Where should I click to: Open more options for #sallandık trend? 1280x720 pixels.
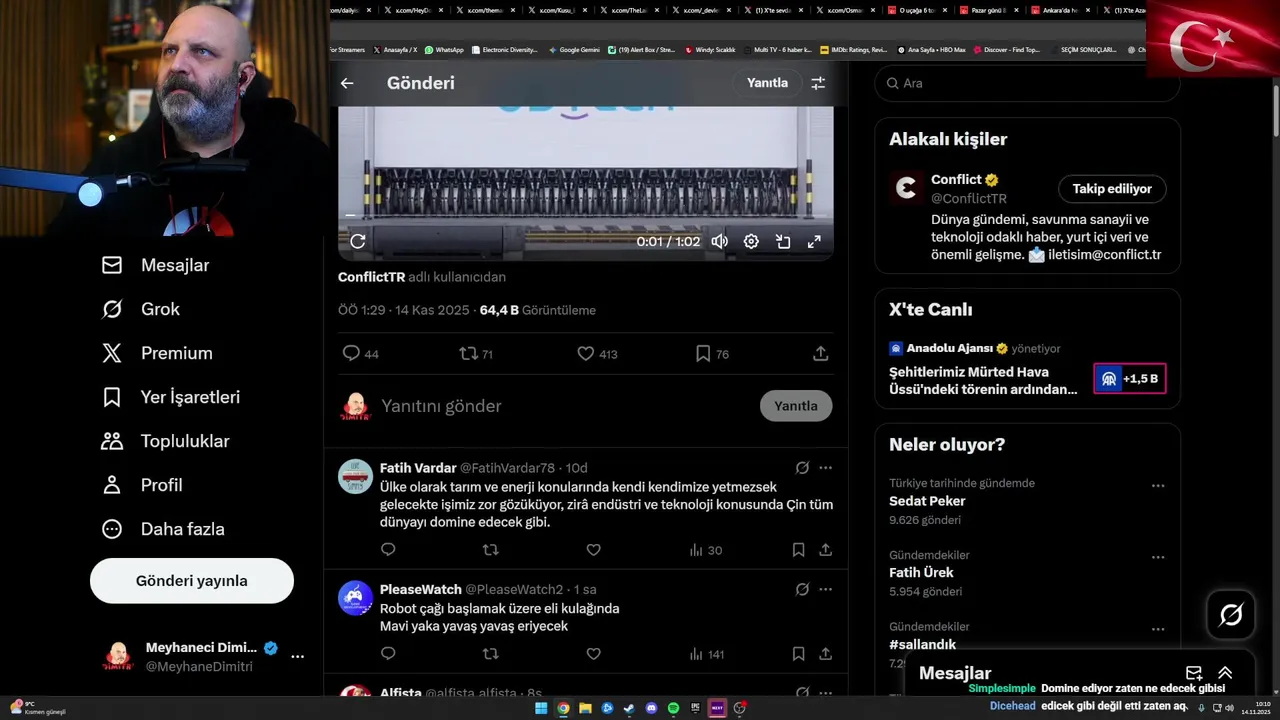click(1158, 630)
